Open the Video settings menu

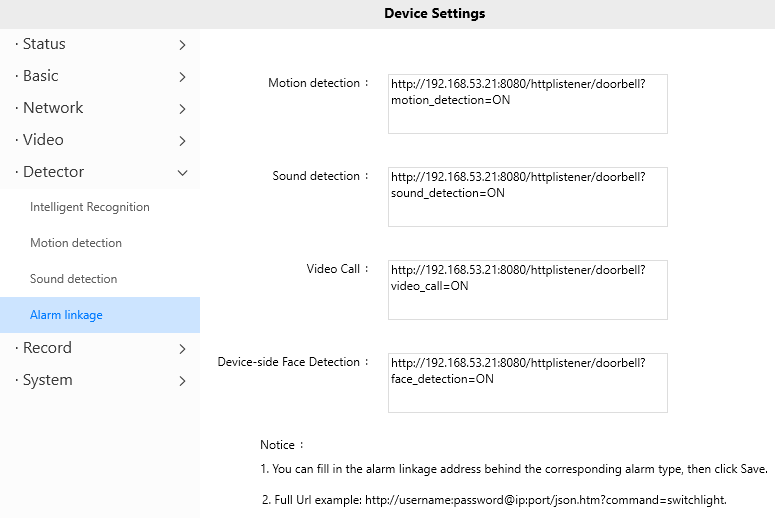pos(43,140)
